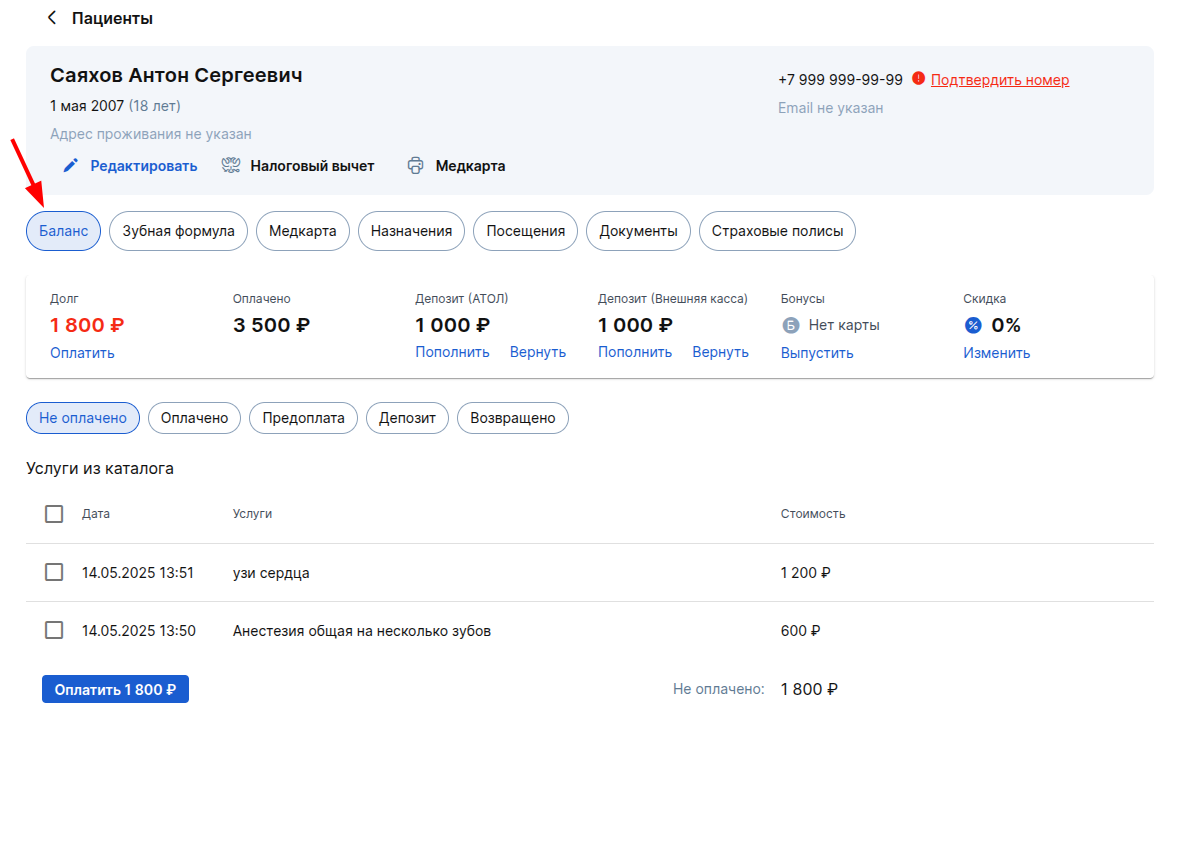Click the date 14.05.2025 13:50
1177x854 pixels.
139,630
